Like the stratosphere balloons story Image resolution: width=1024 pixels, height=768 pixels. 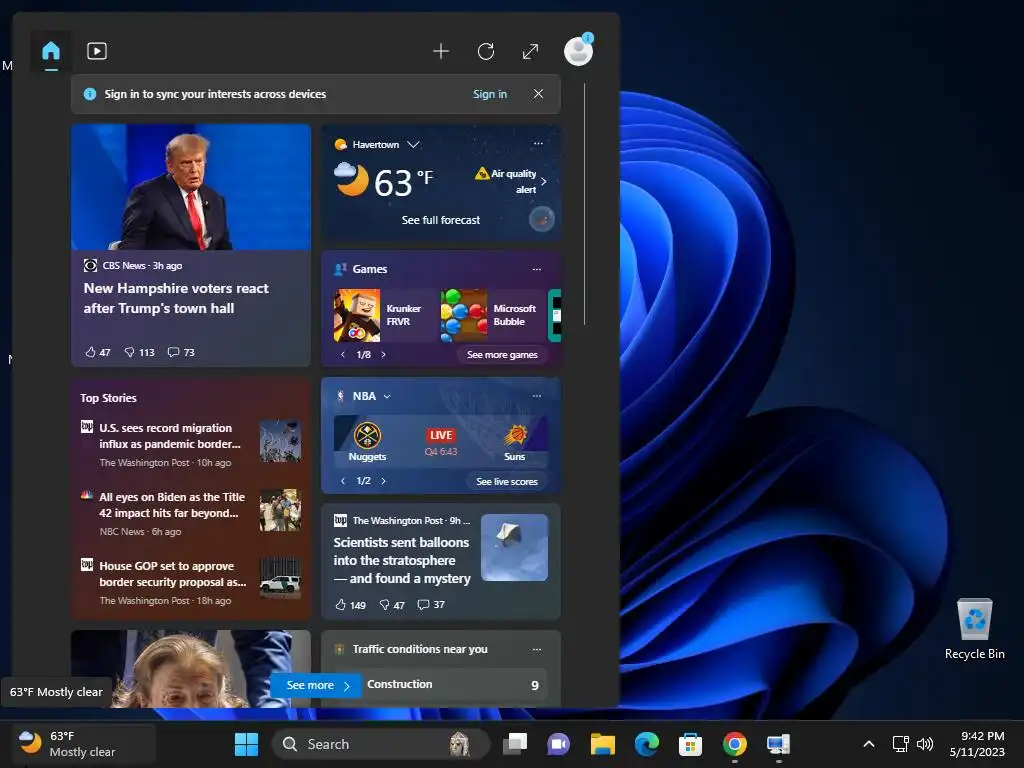click(350, 605)
